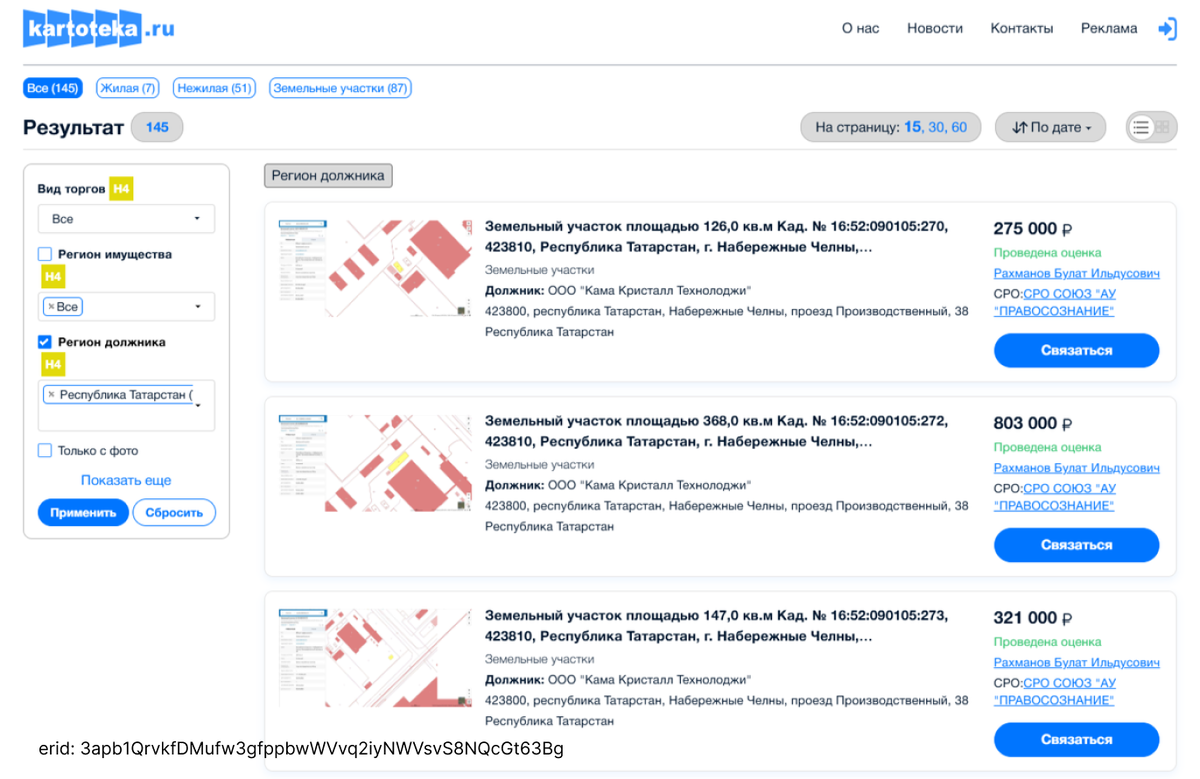
Task: Select the 'Все (145)' filter tab
Action: (x=53, y=88)
